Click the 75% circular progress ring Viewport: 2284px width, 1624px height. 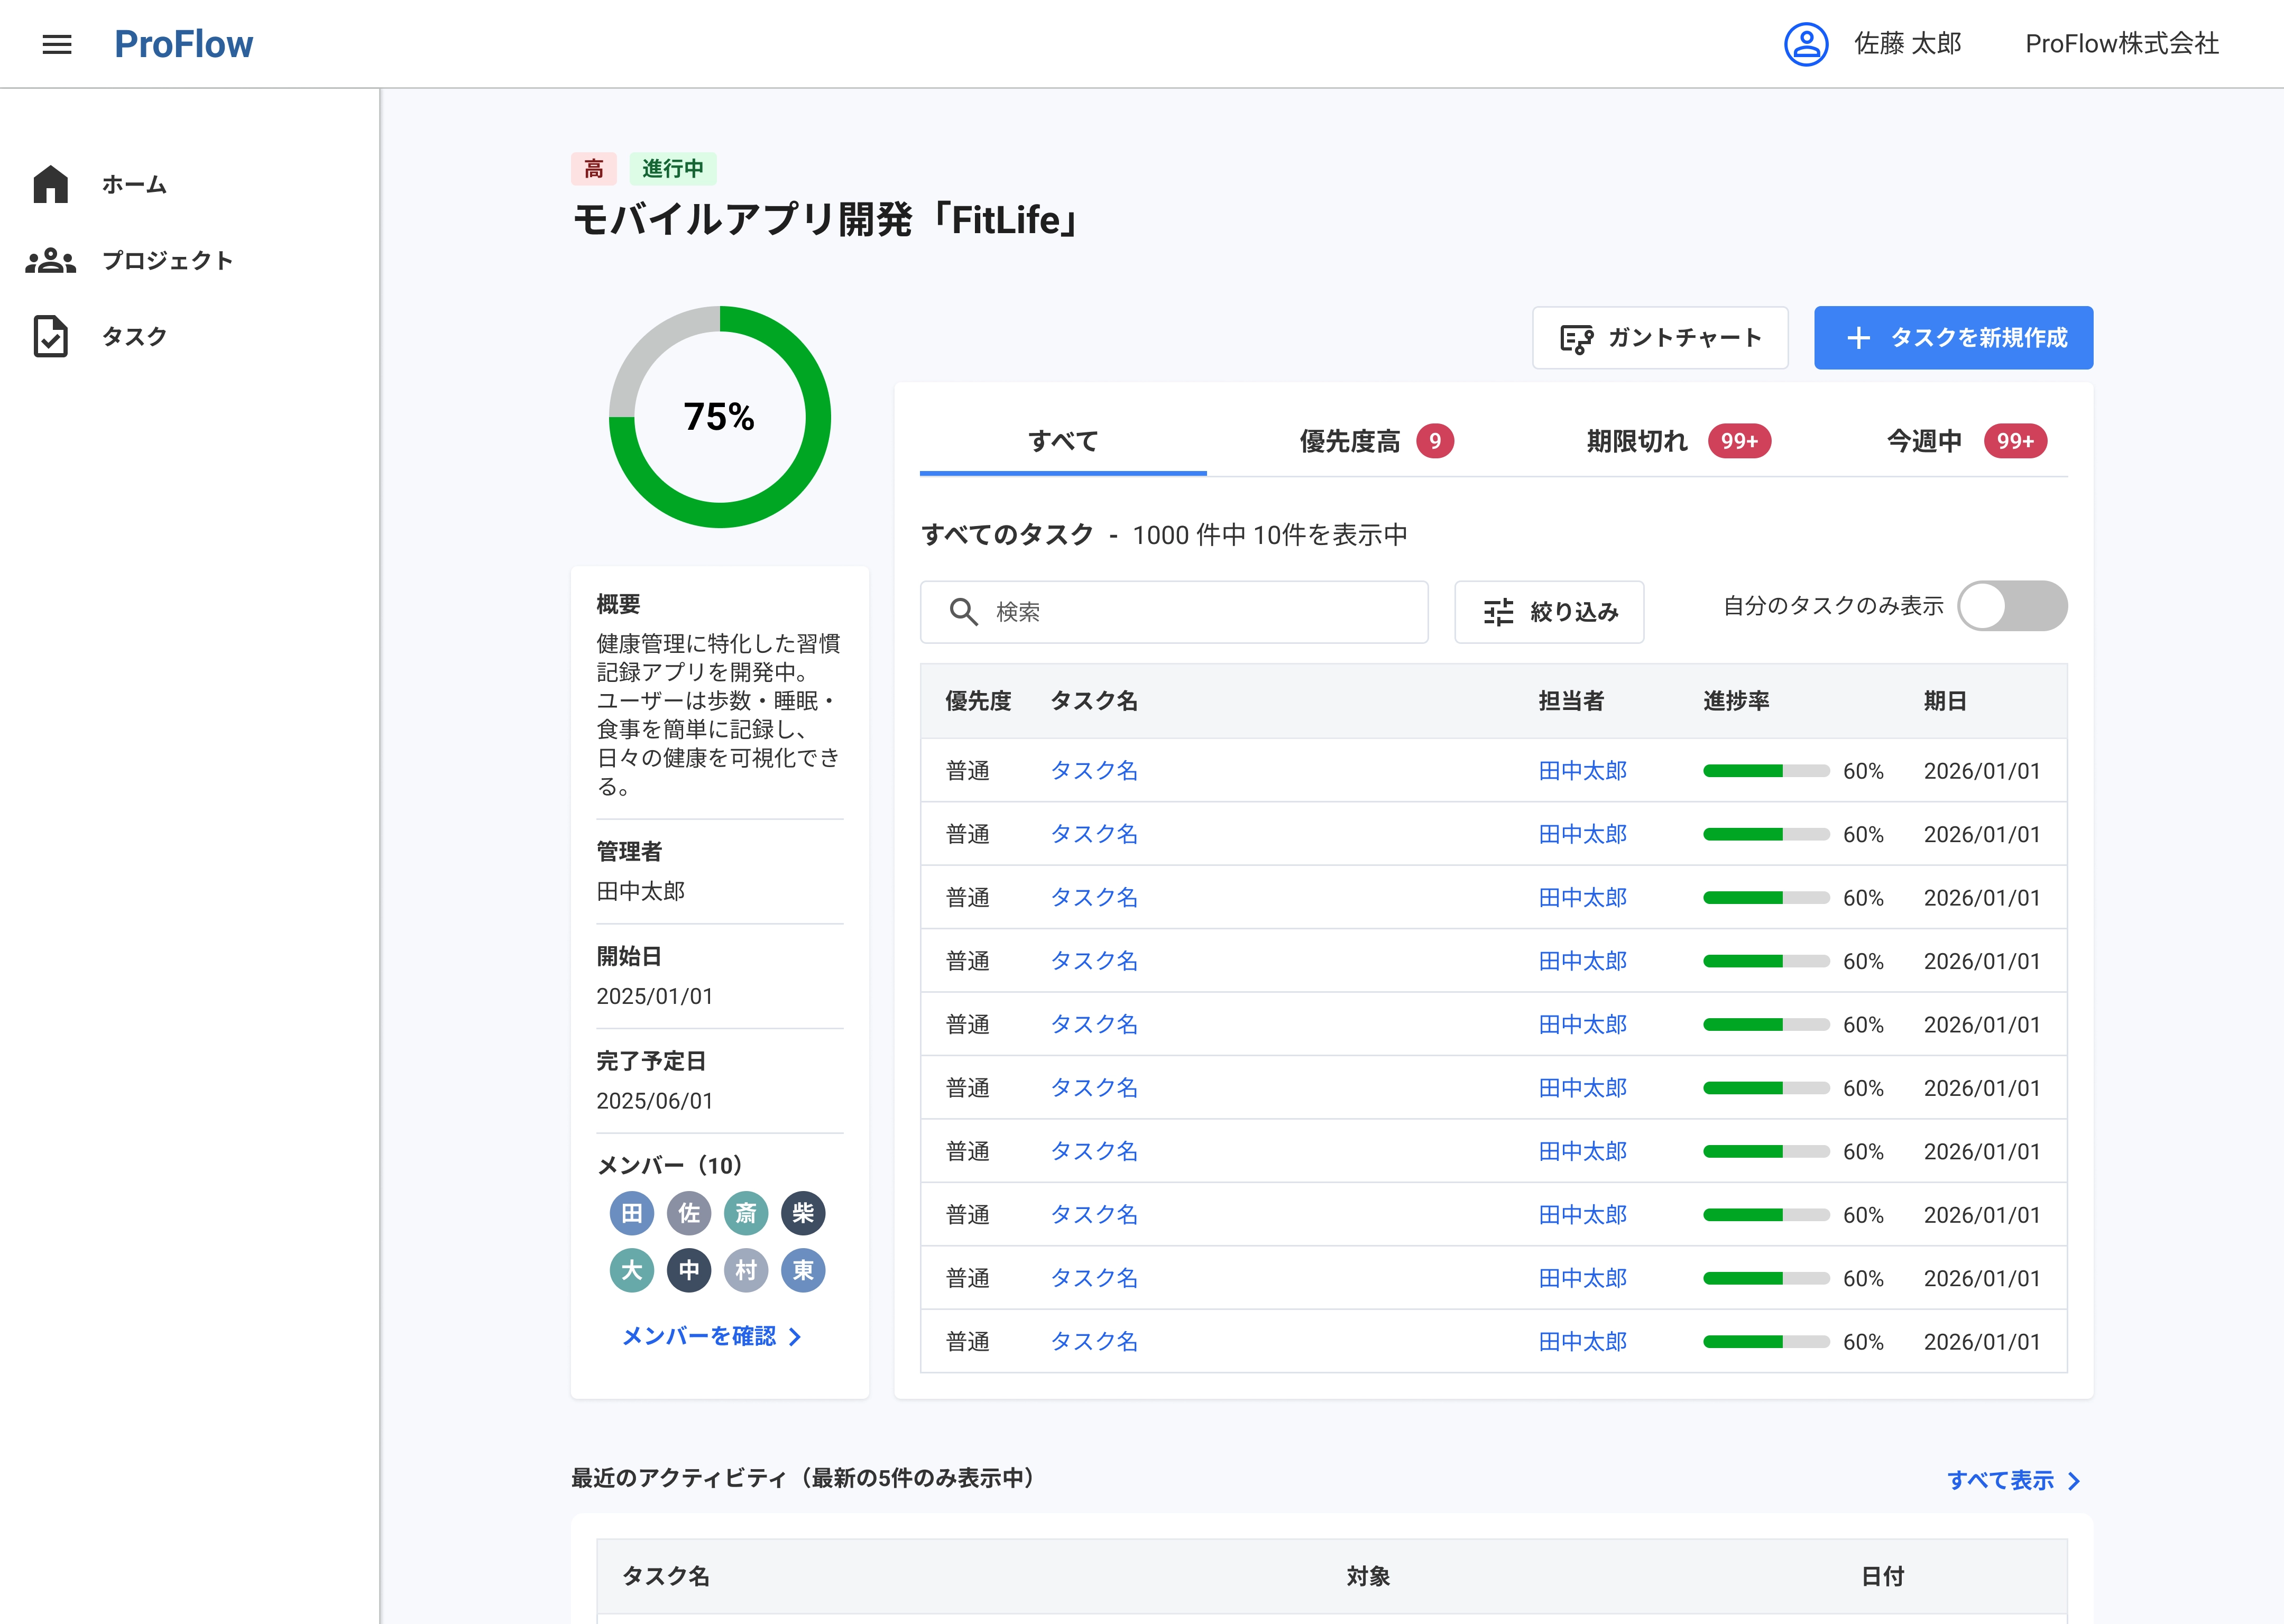click(719, 417)
